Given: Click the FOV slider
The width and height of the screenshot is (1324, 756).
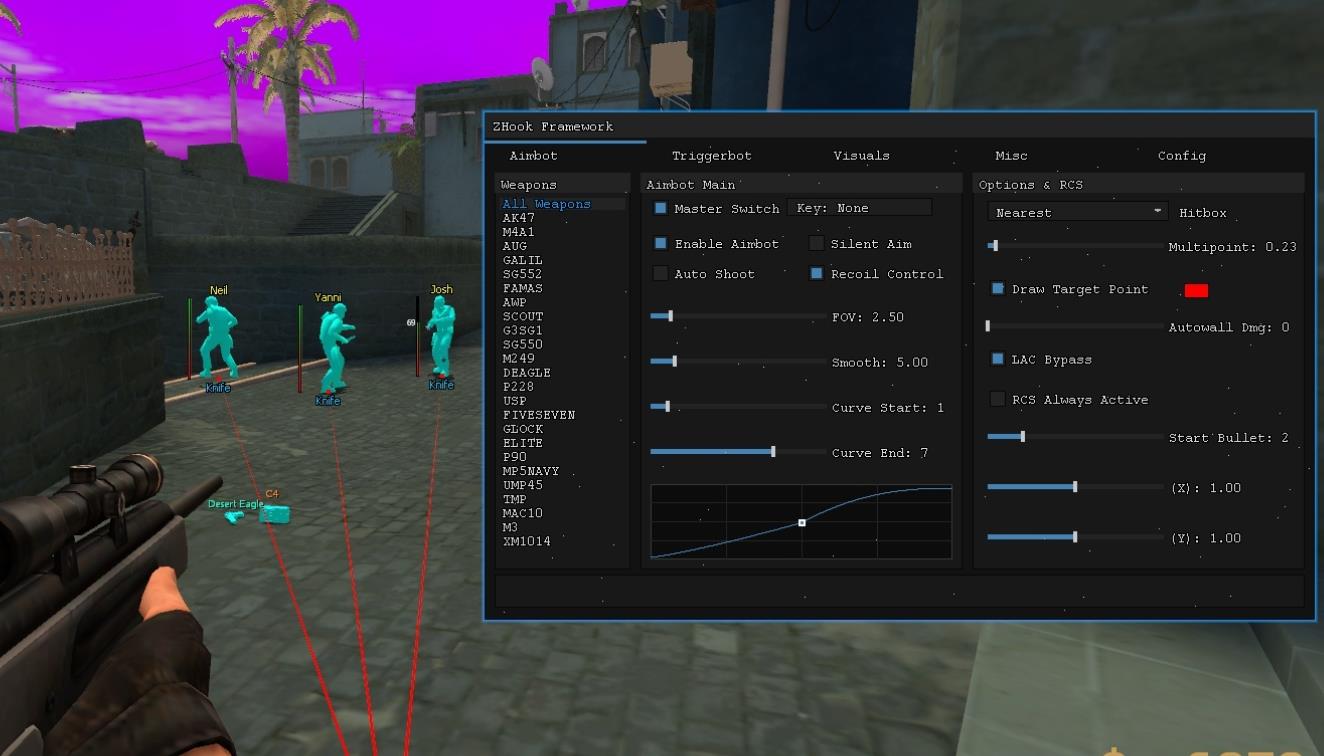Looking at the screenshot, I should [x=738, y=317].
